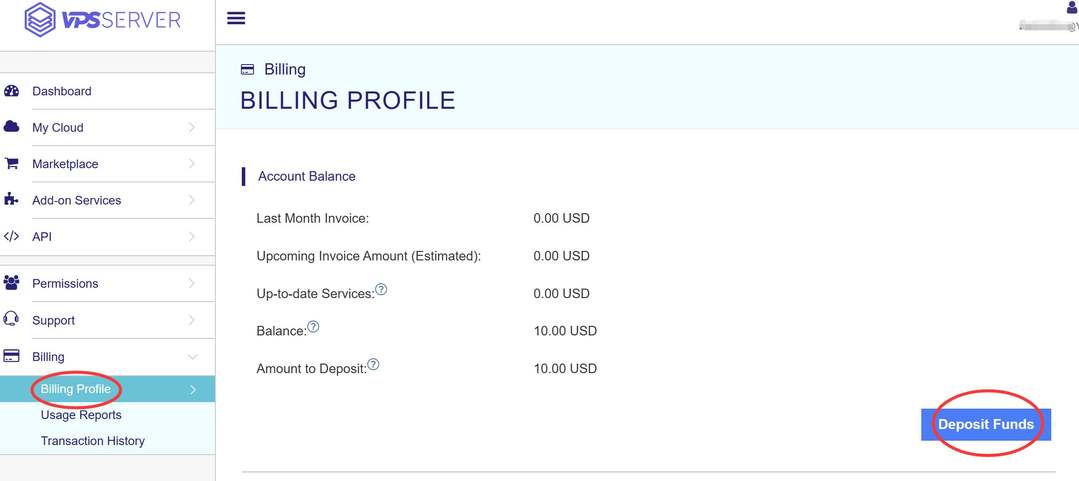
Task: Open help tooltip next to Balance
Action: click(x=313, y=327)
